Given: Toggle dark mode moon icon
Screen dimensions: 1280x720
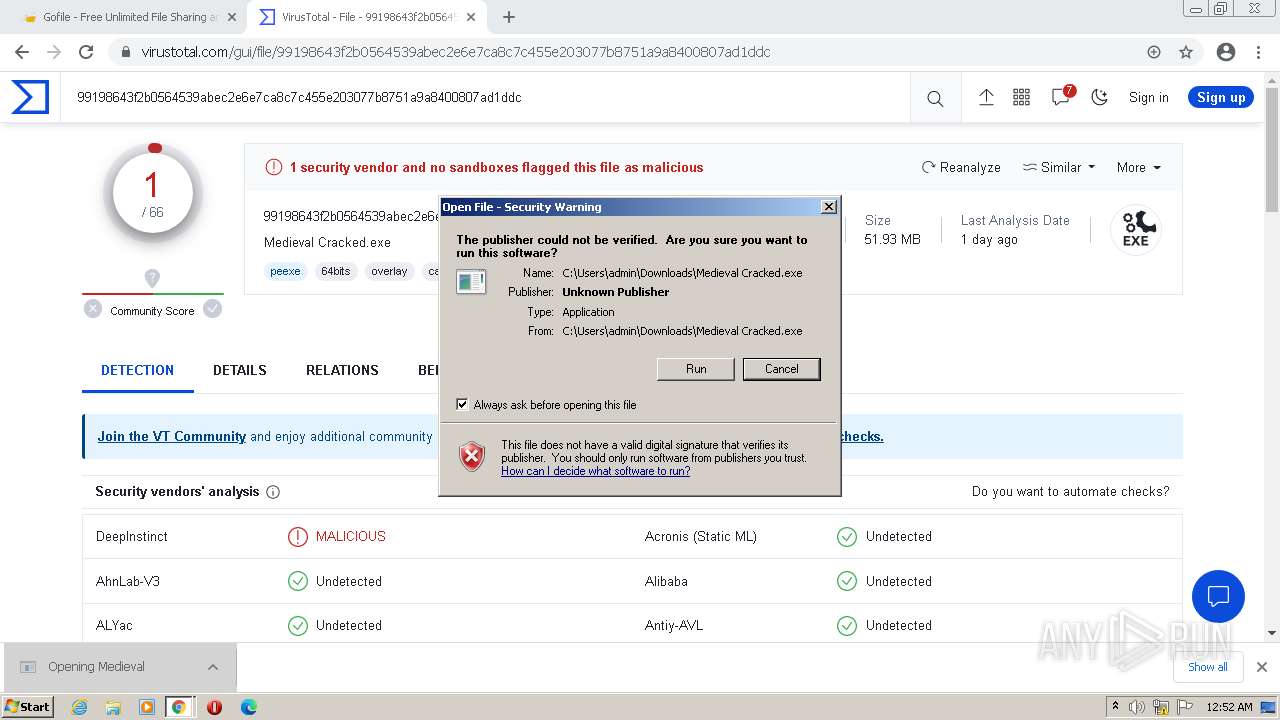Looking at the screenshot, I should (x=1100, y=97).
